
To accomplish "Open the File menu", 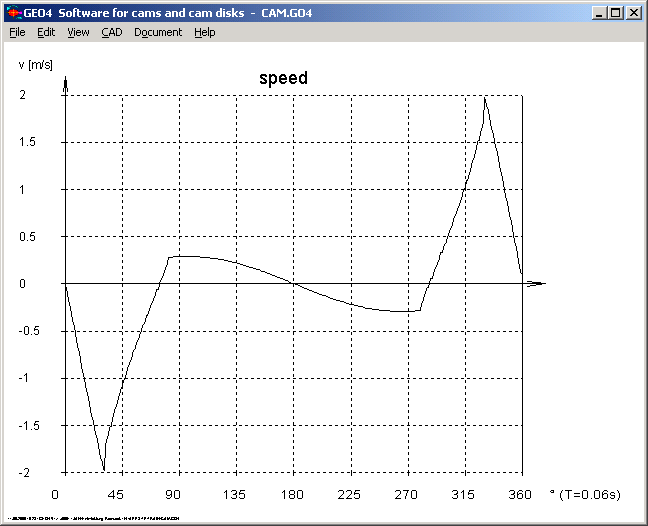I will click(17, 32).
